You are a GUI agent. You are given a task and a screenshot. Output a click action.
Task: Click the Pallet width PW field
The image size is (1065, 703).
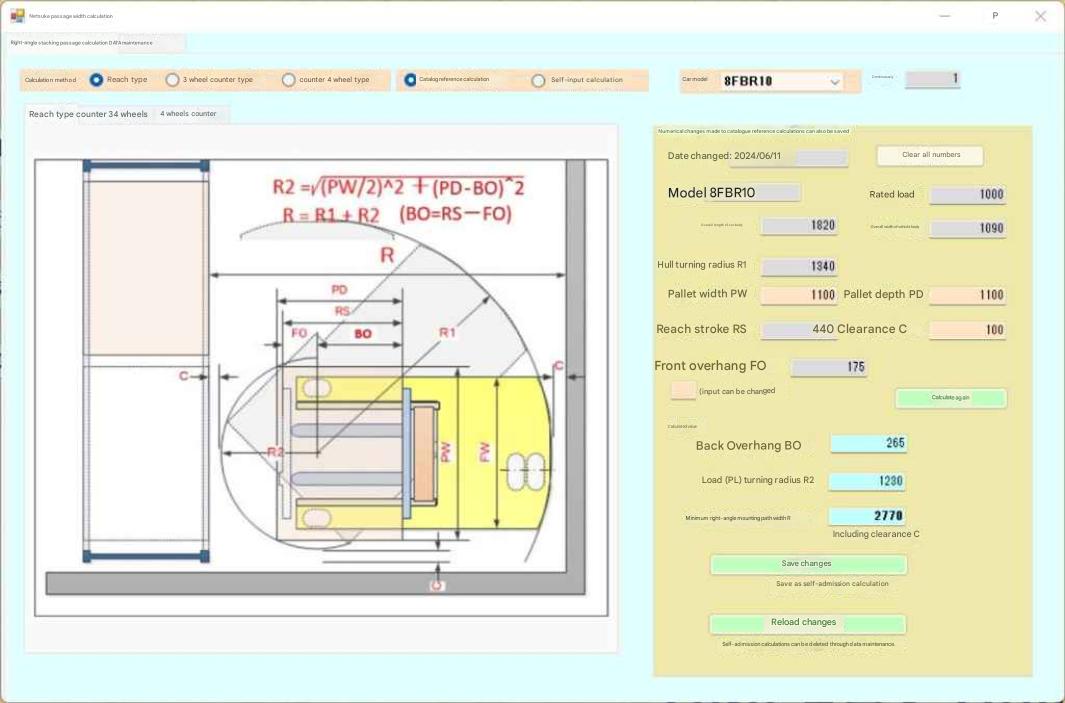click(798, 295)
